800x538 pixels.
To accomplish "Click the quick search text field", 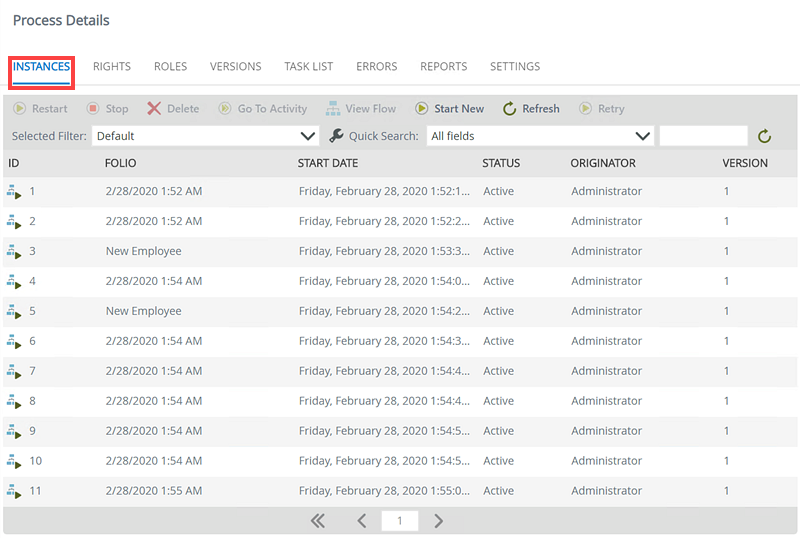I will [703, 136].
